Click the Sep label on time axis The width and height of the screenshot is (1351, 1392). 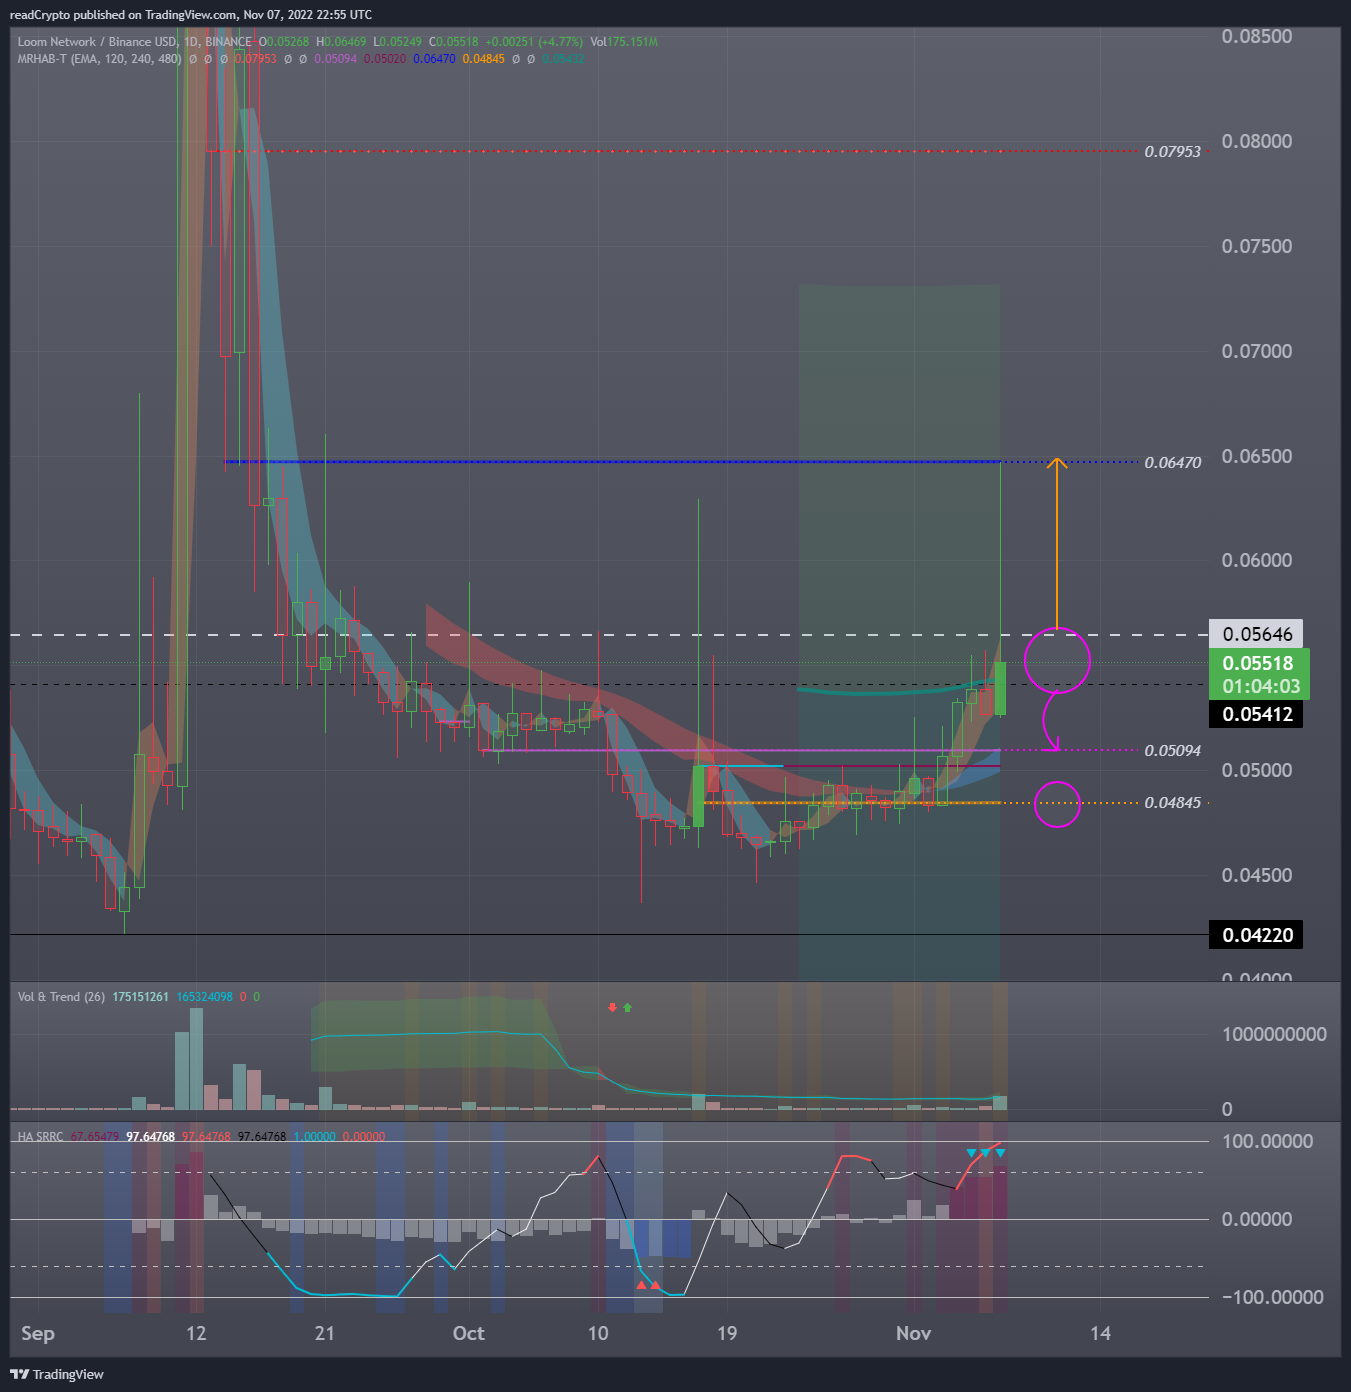click(38, 1333)
